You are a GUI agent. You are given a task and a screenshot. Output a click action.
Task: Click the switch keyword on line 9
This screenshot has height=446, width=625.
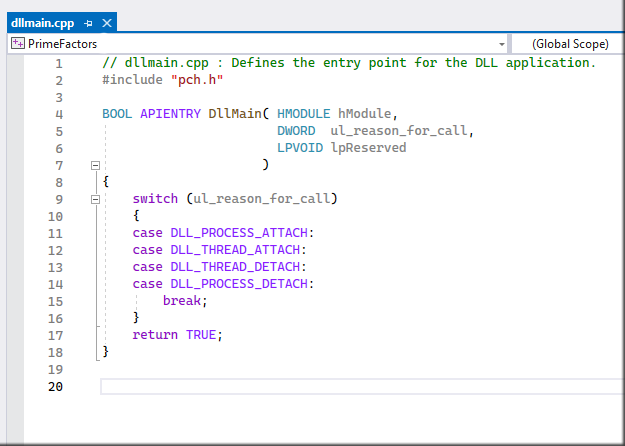[155, 198]
